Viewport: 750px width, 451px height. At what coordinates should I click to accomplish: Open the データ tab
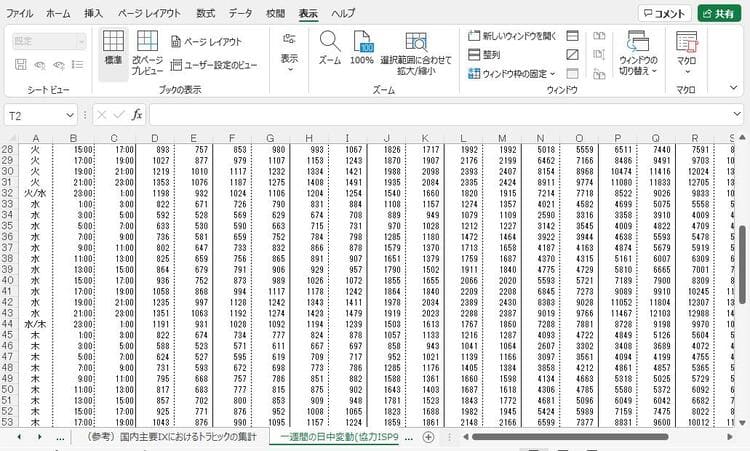coord(241,13)
